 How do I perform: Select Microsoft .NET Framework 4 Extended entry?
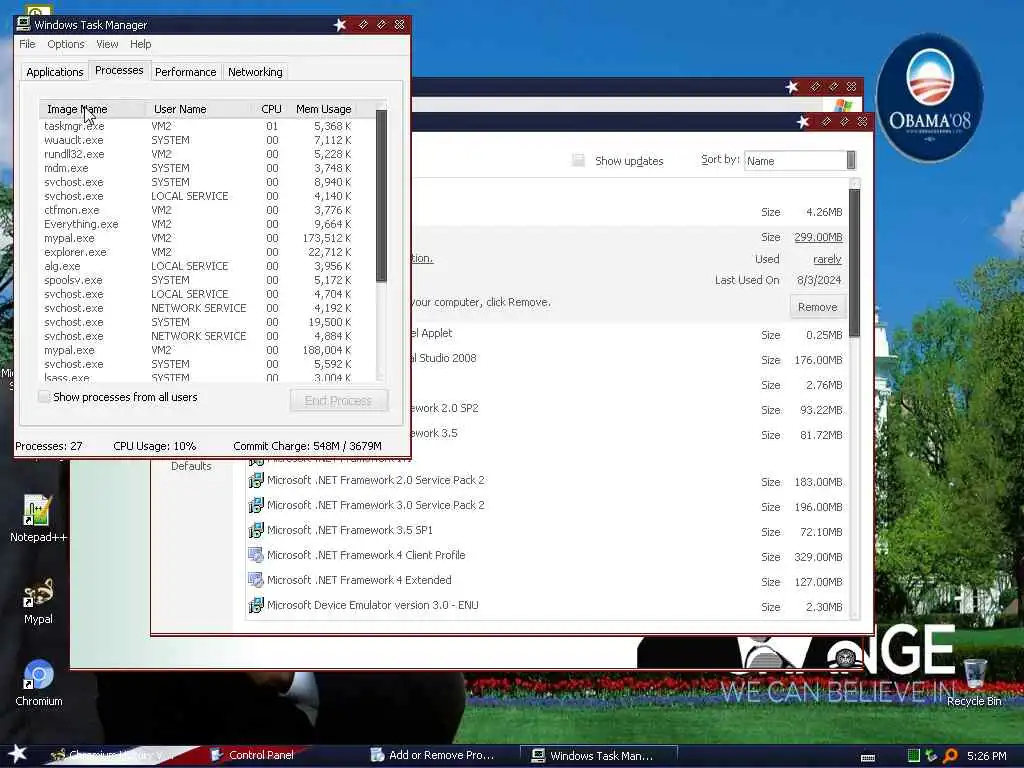547,581
